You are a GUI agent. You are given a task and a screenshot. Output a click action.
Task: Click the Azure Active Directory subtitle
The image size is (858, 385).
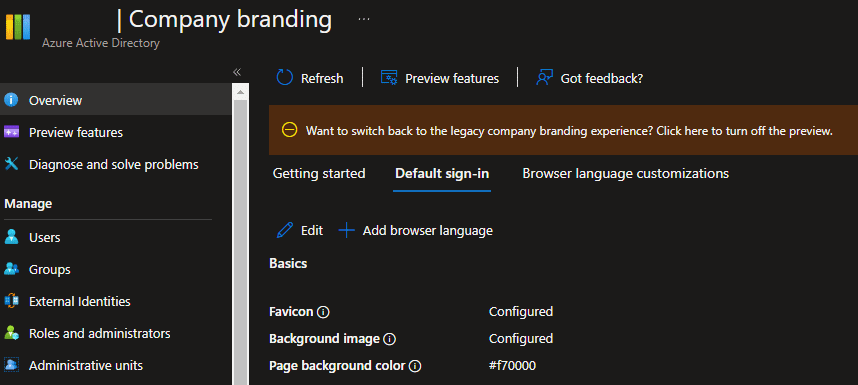tap(101, 43)
